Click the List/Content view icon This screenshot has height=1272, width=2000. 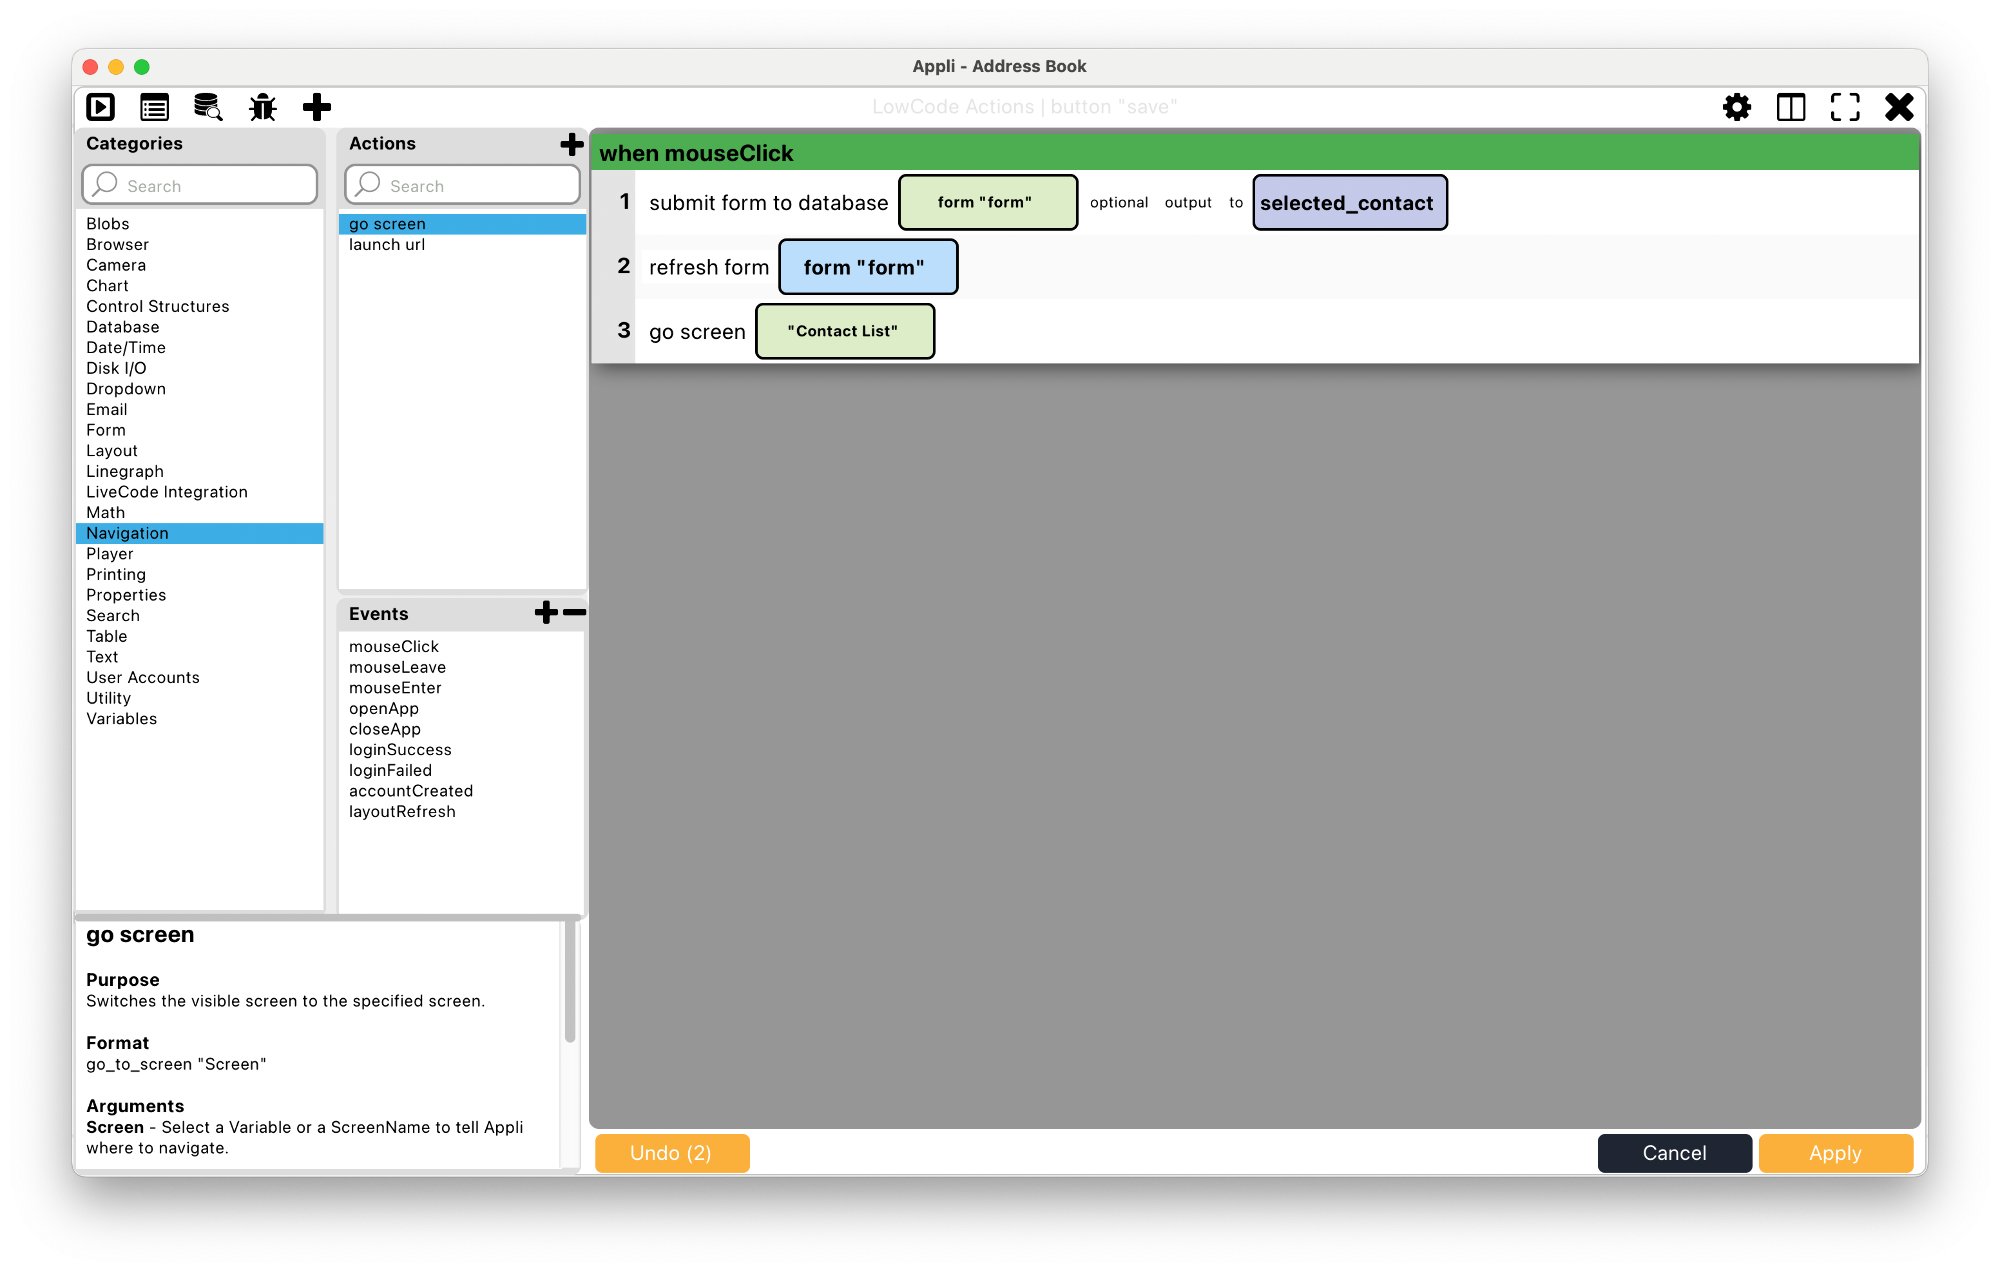tap(157, 106)
